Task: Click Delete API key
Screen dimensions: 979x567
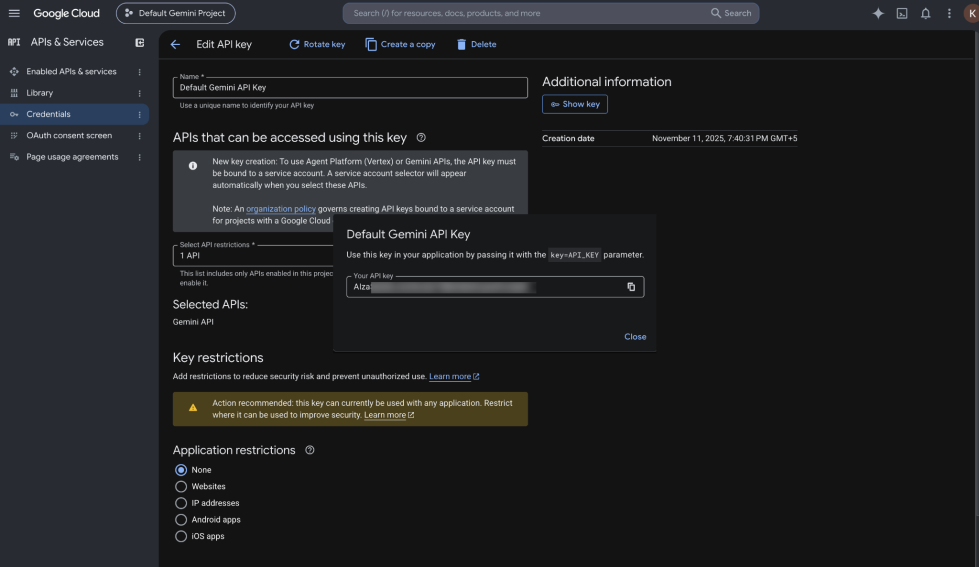Action: point(476,44)
